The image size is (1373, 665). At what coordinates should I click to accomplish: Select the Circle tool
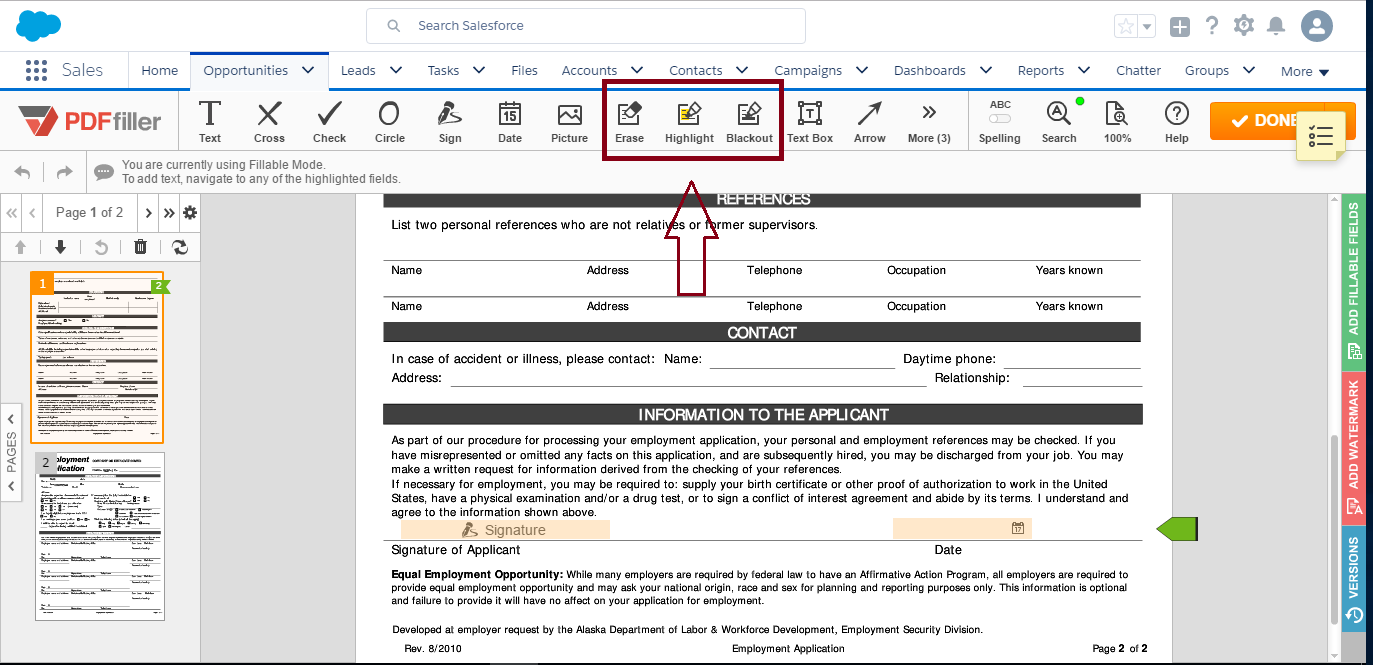coord(390,122)
